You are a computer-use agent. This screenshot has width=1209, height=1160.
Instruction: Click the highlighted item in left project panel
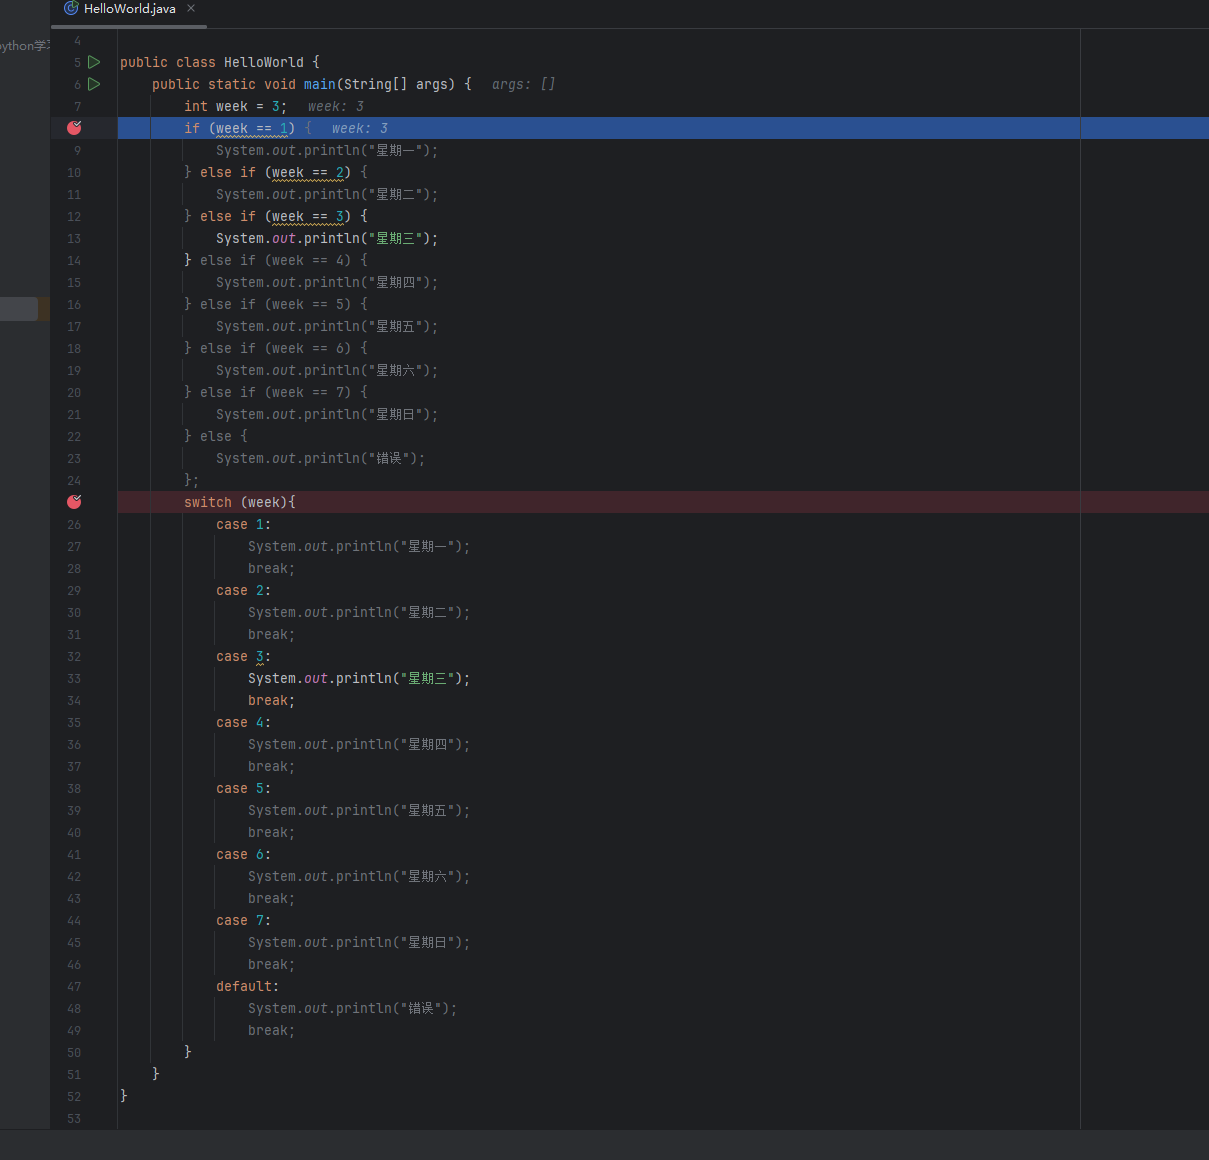point(18,309)
